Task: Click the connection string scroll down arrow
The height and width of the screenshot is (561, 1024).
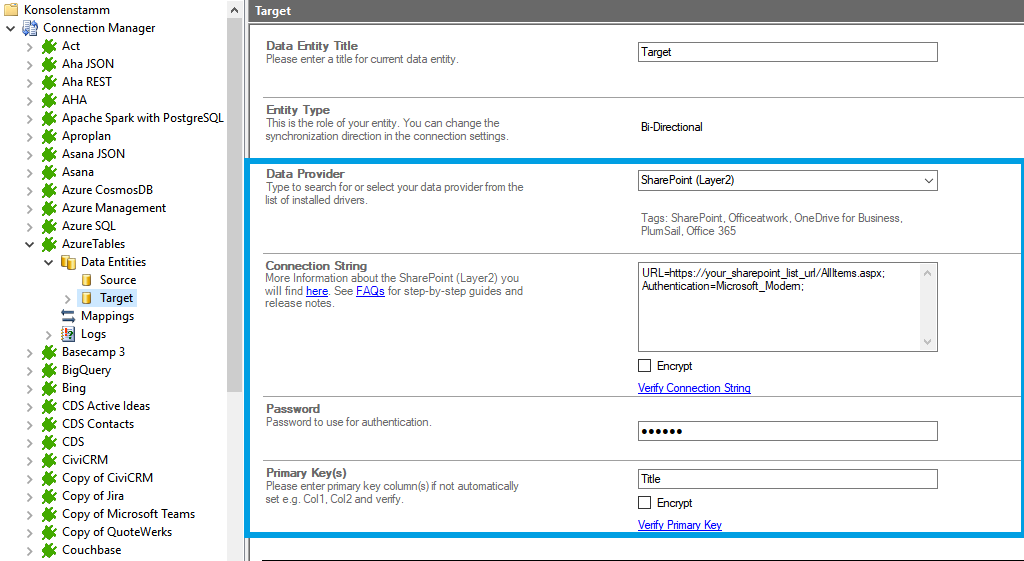Action: coord(928,342)
